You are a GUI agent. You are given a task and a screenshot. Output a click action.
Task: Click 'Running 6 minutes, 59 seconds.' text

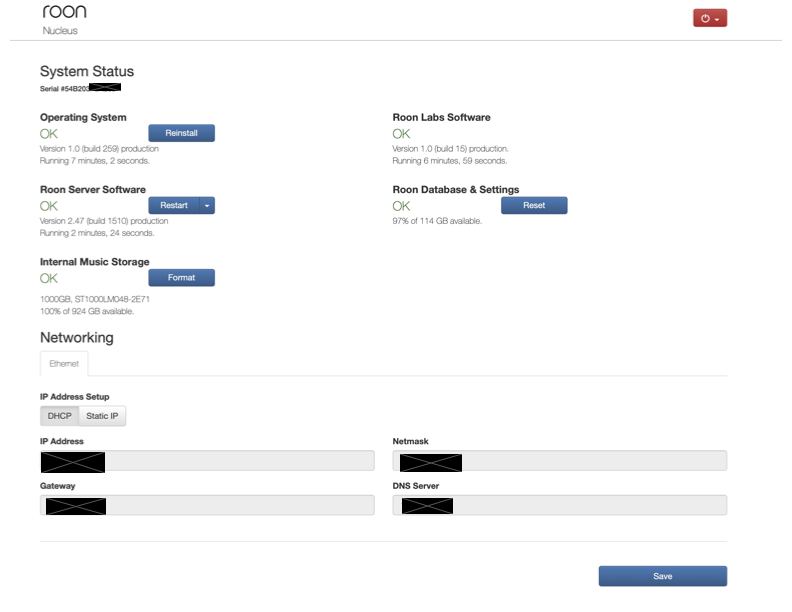450,161
